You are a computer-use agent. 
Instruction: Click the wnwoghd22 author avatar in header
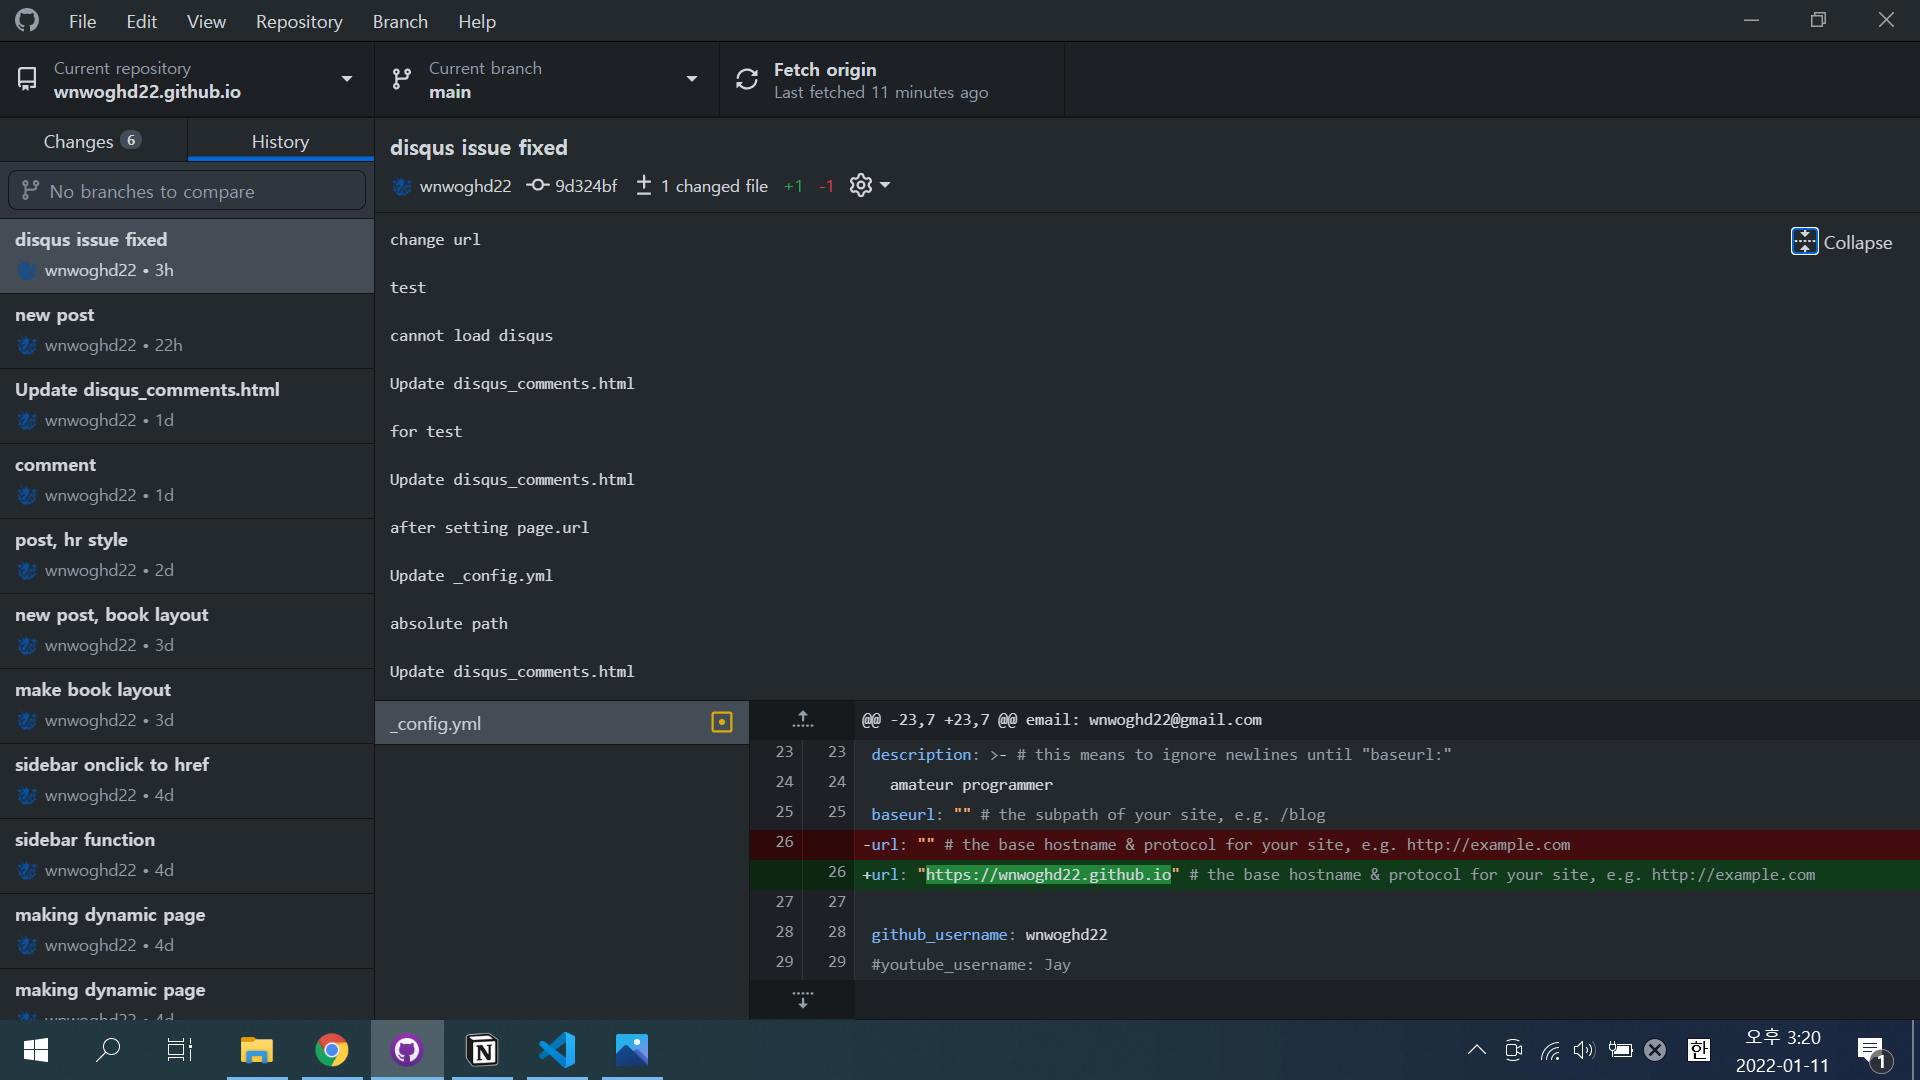pyautogui.click(x=402, y=186)
